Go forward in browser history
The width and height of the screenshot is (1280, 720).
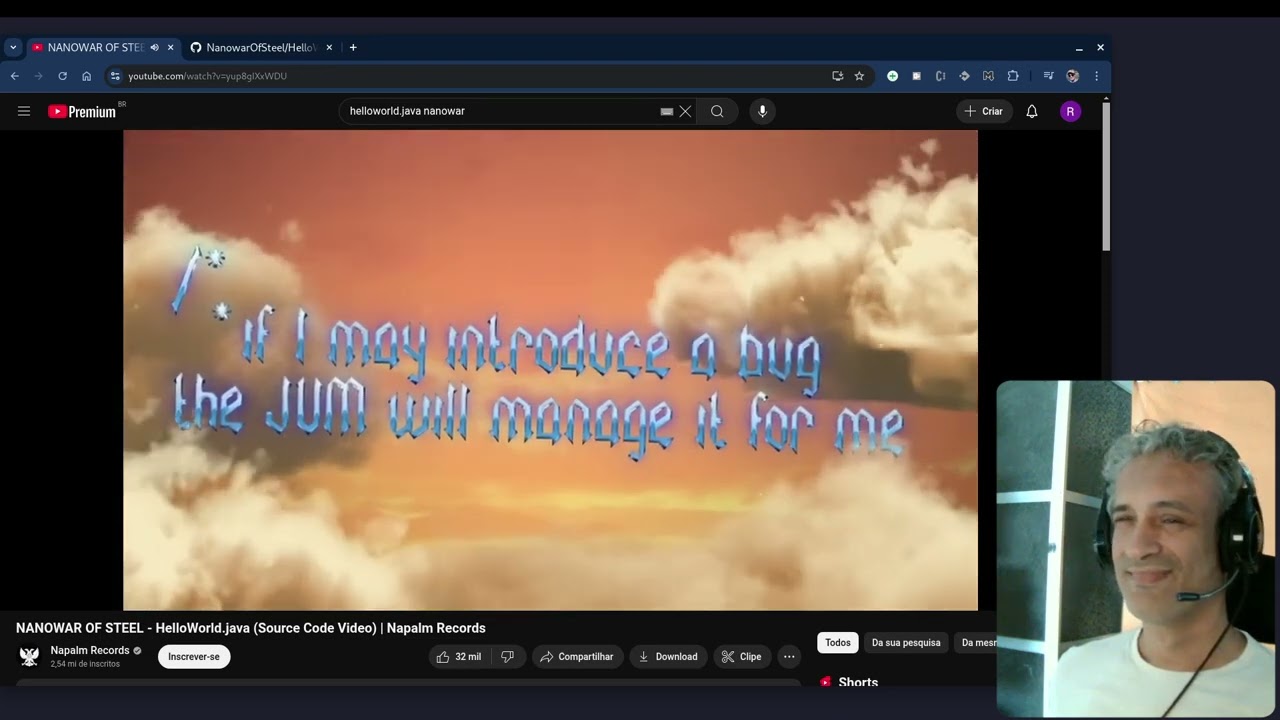(x=39, y=76)
